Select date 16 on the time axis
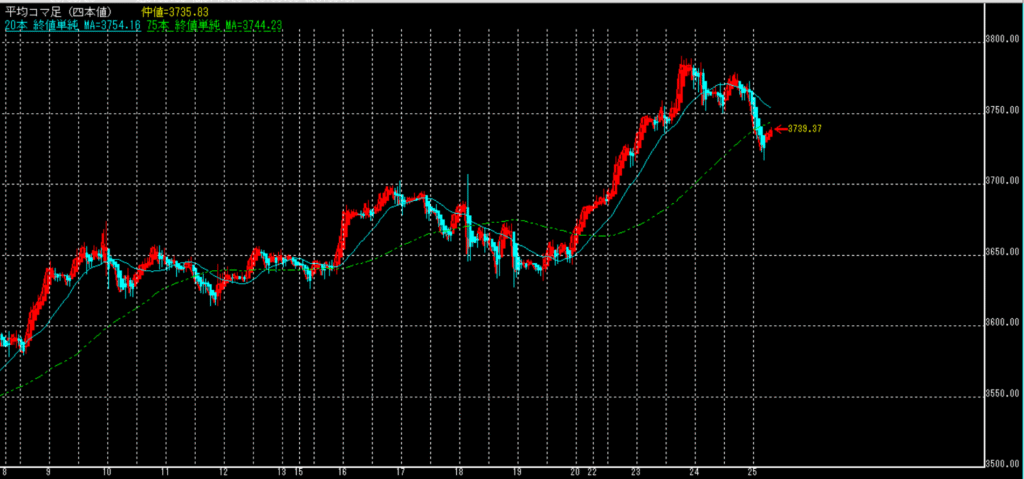The image size is (1024, 479). coord(342,472)
